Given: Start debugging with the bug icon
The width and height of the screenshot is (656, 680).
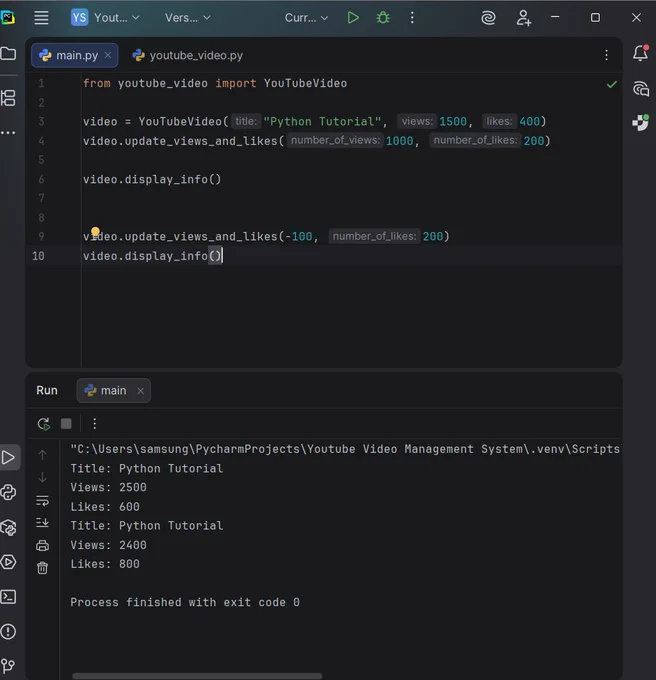Looking at the screenshot, I should click(382, 18).
